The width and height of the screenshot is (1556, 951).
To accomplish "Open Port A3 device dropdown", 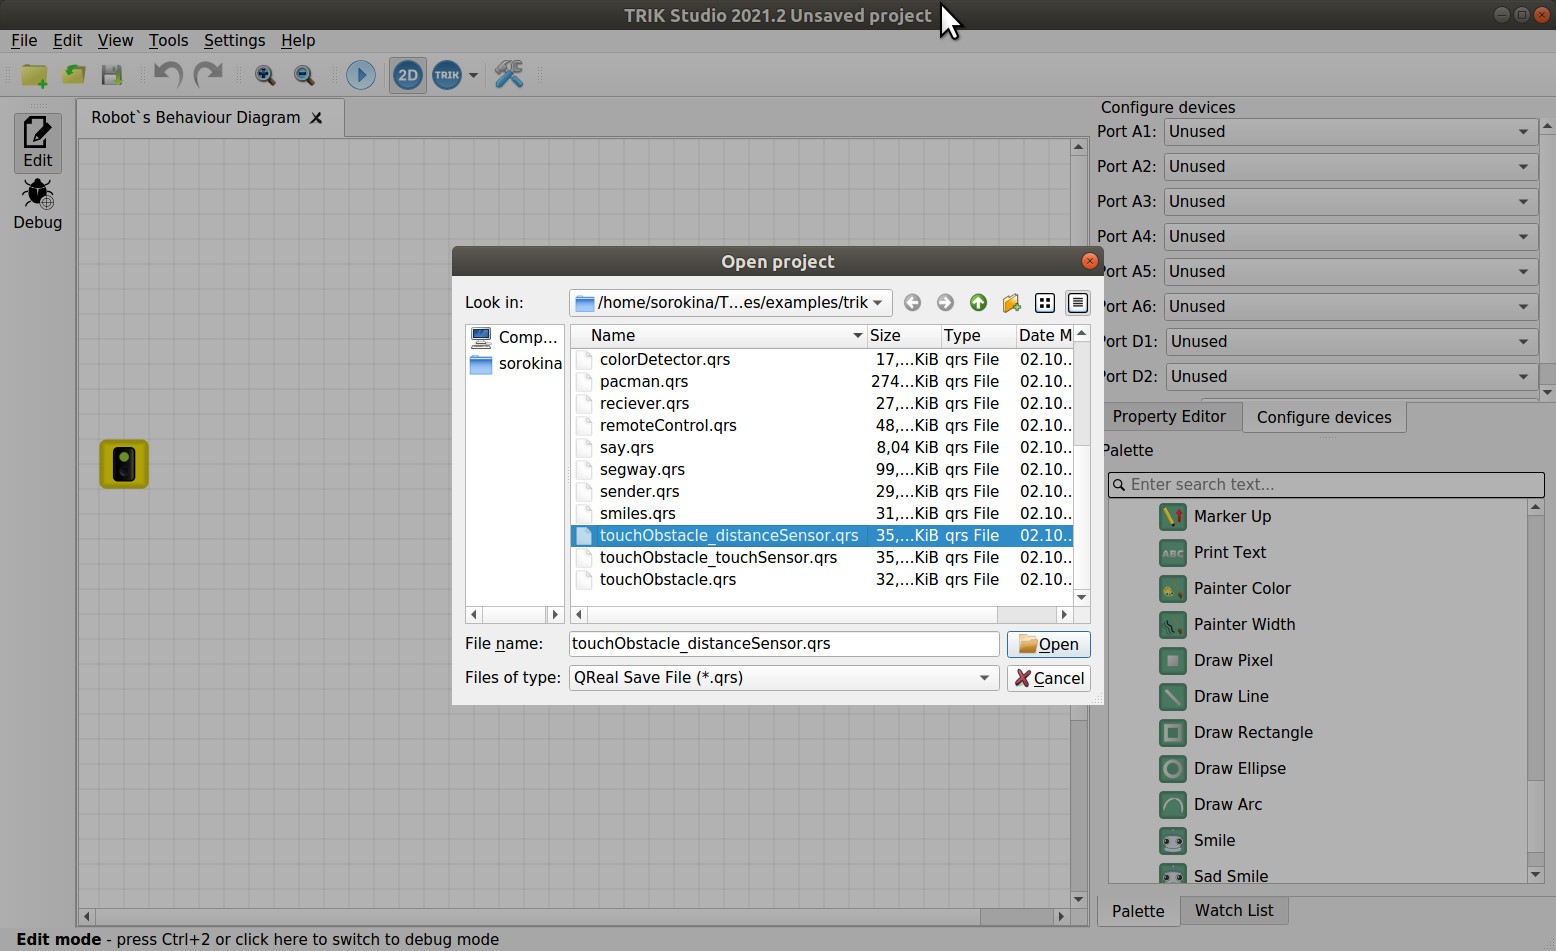I will [x=1350, y=202].
